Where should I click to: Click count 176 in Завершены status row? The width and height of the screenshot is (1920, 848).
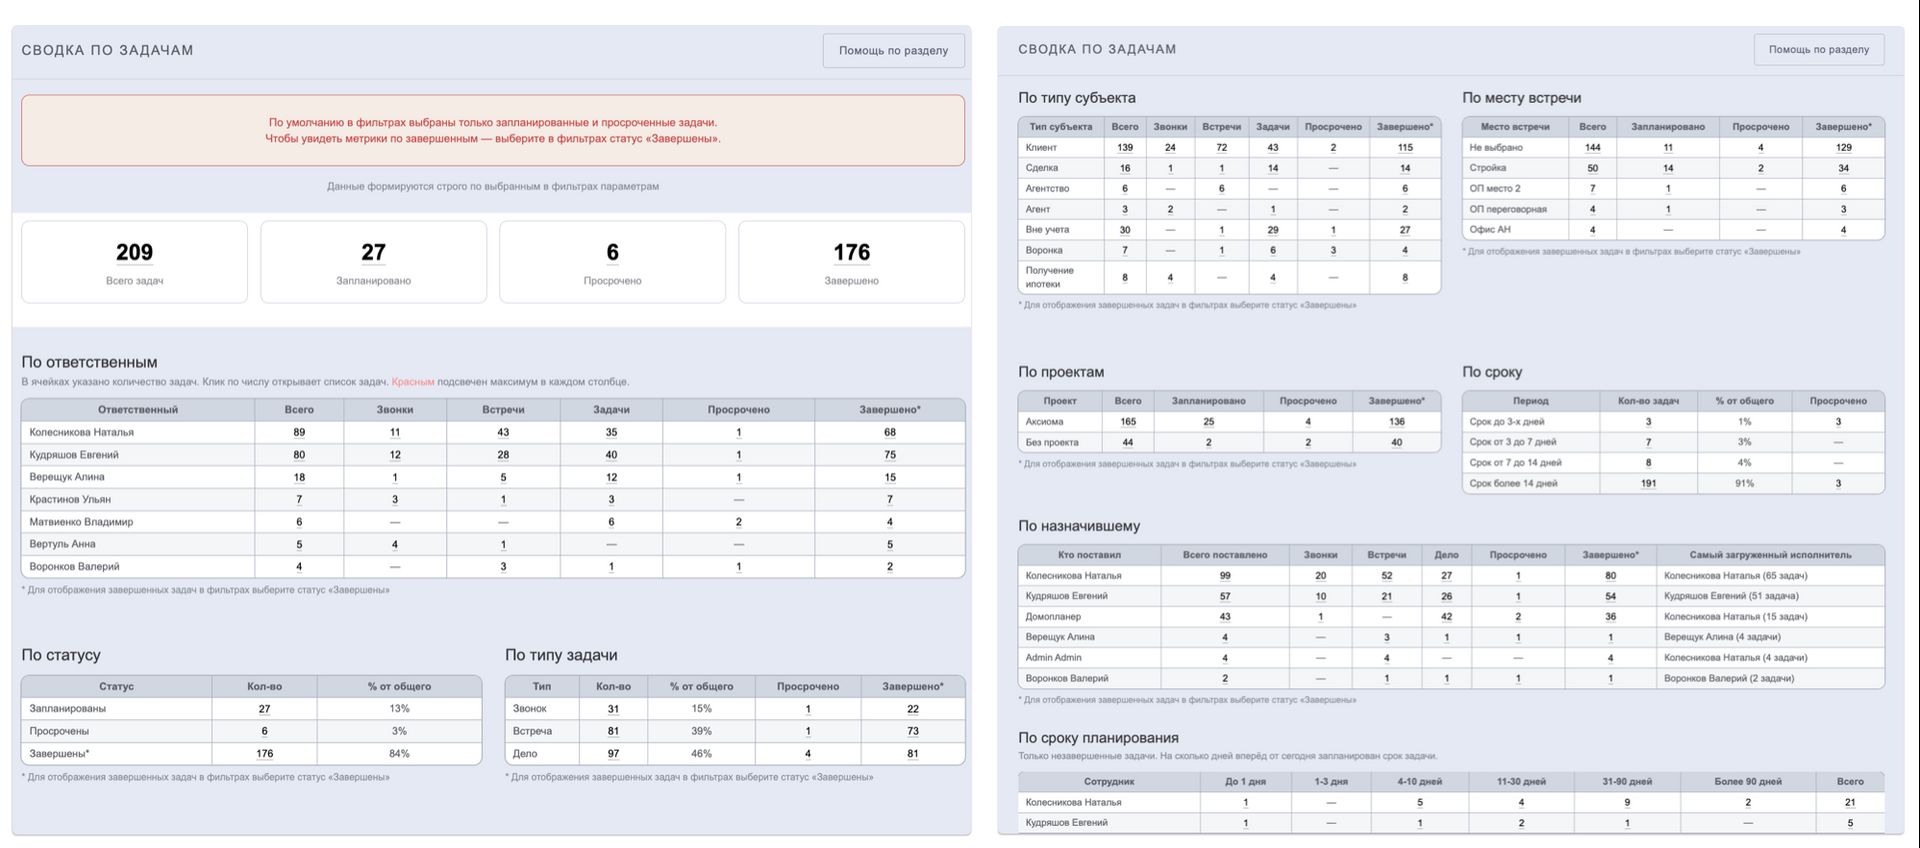pos(265,753)
